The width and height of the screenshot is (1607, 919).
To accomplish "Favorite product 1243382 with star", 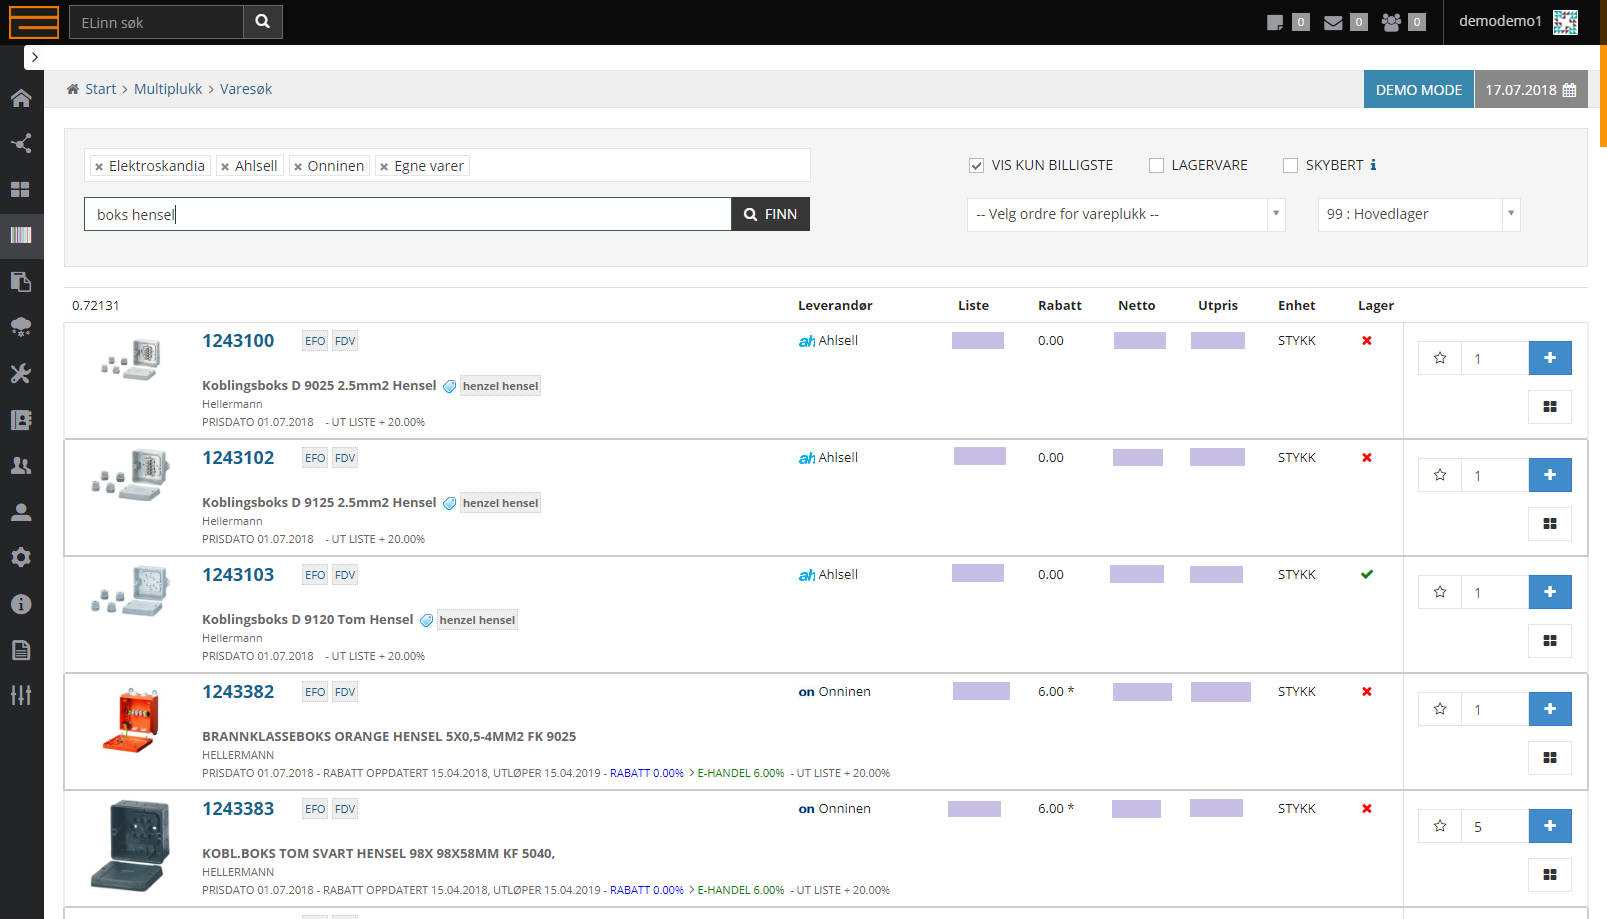I will 1440,709.
